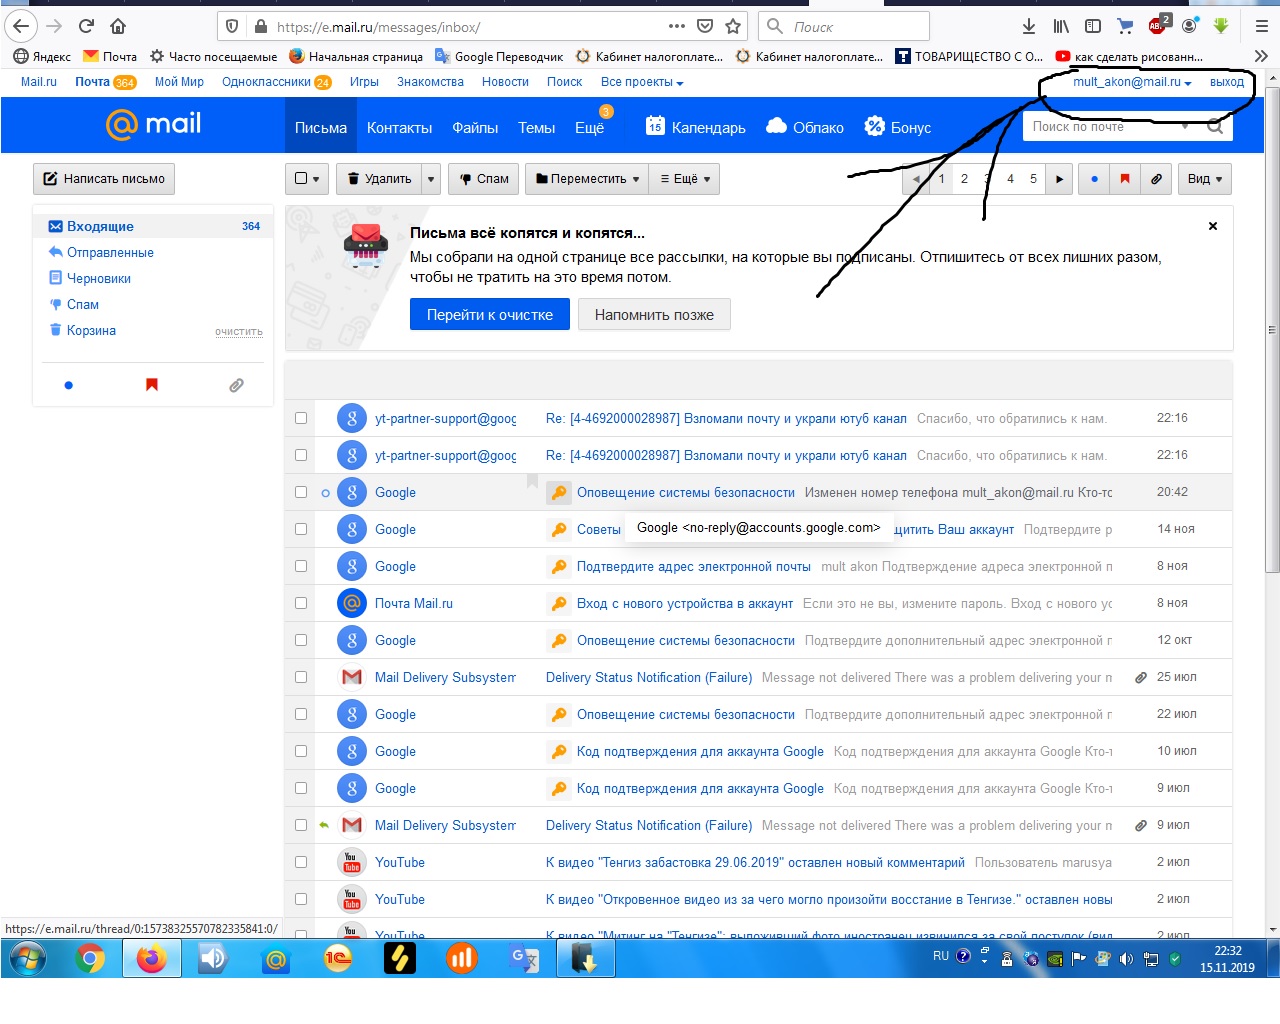Image resolution: width=1280 pixels, height=1024 pixels.
Task: Click Перейти к очистке button
Action: click(x=490, y=314)
